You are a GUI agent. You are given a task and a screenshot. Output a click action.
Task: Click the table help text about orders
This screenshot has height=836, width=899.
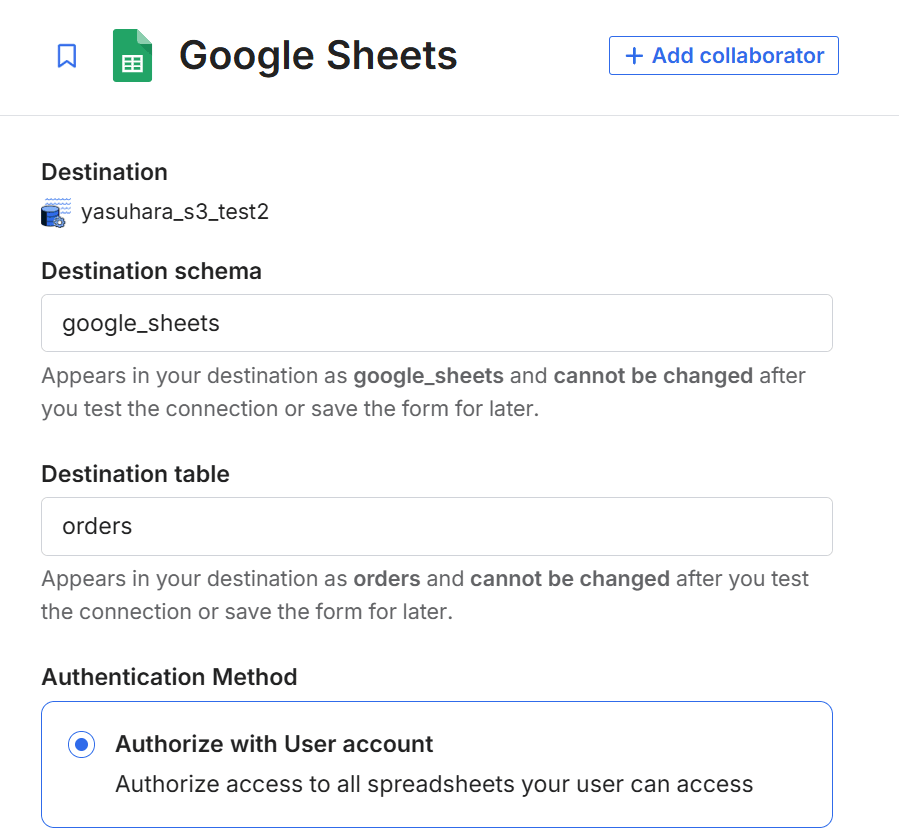point(425,595)
